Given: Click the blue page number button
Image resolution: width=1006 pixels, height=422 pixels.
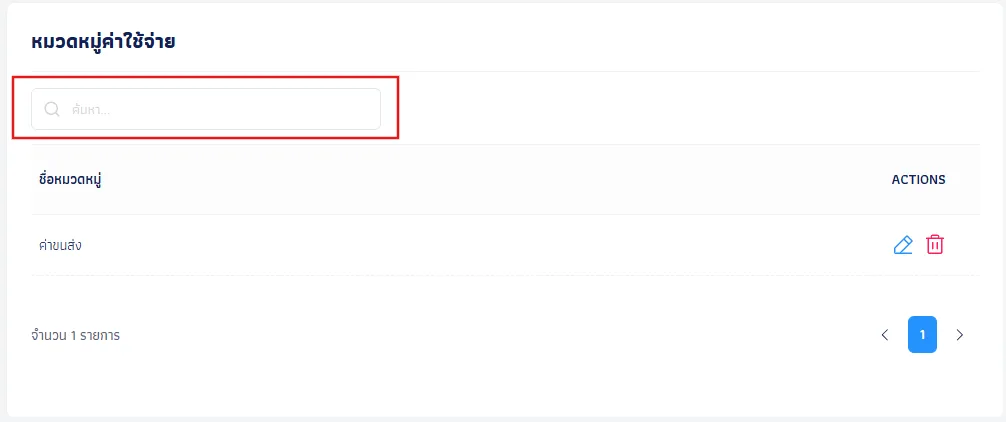Looking at the screenshot, I should (x=922, y=334).
